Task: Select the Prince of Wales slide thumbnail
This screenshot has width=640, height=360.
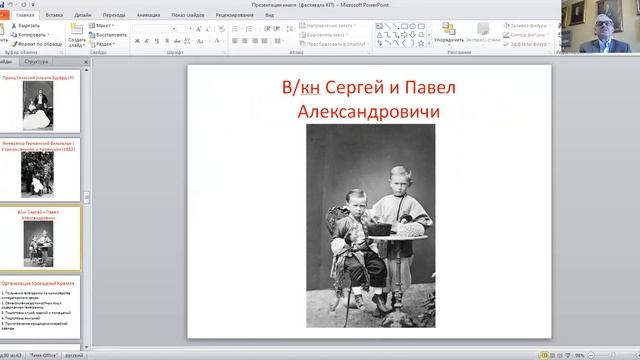Action: coord(40,101)
